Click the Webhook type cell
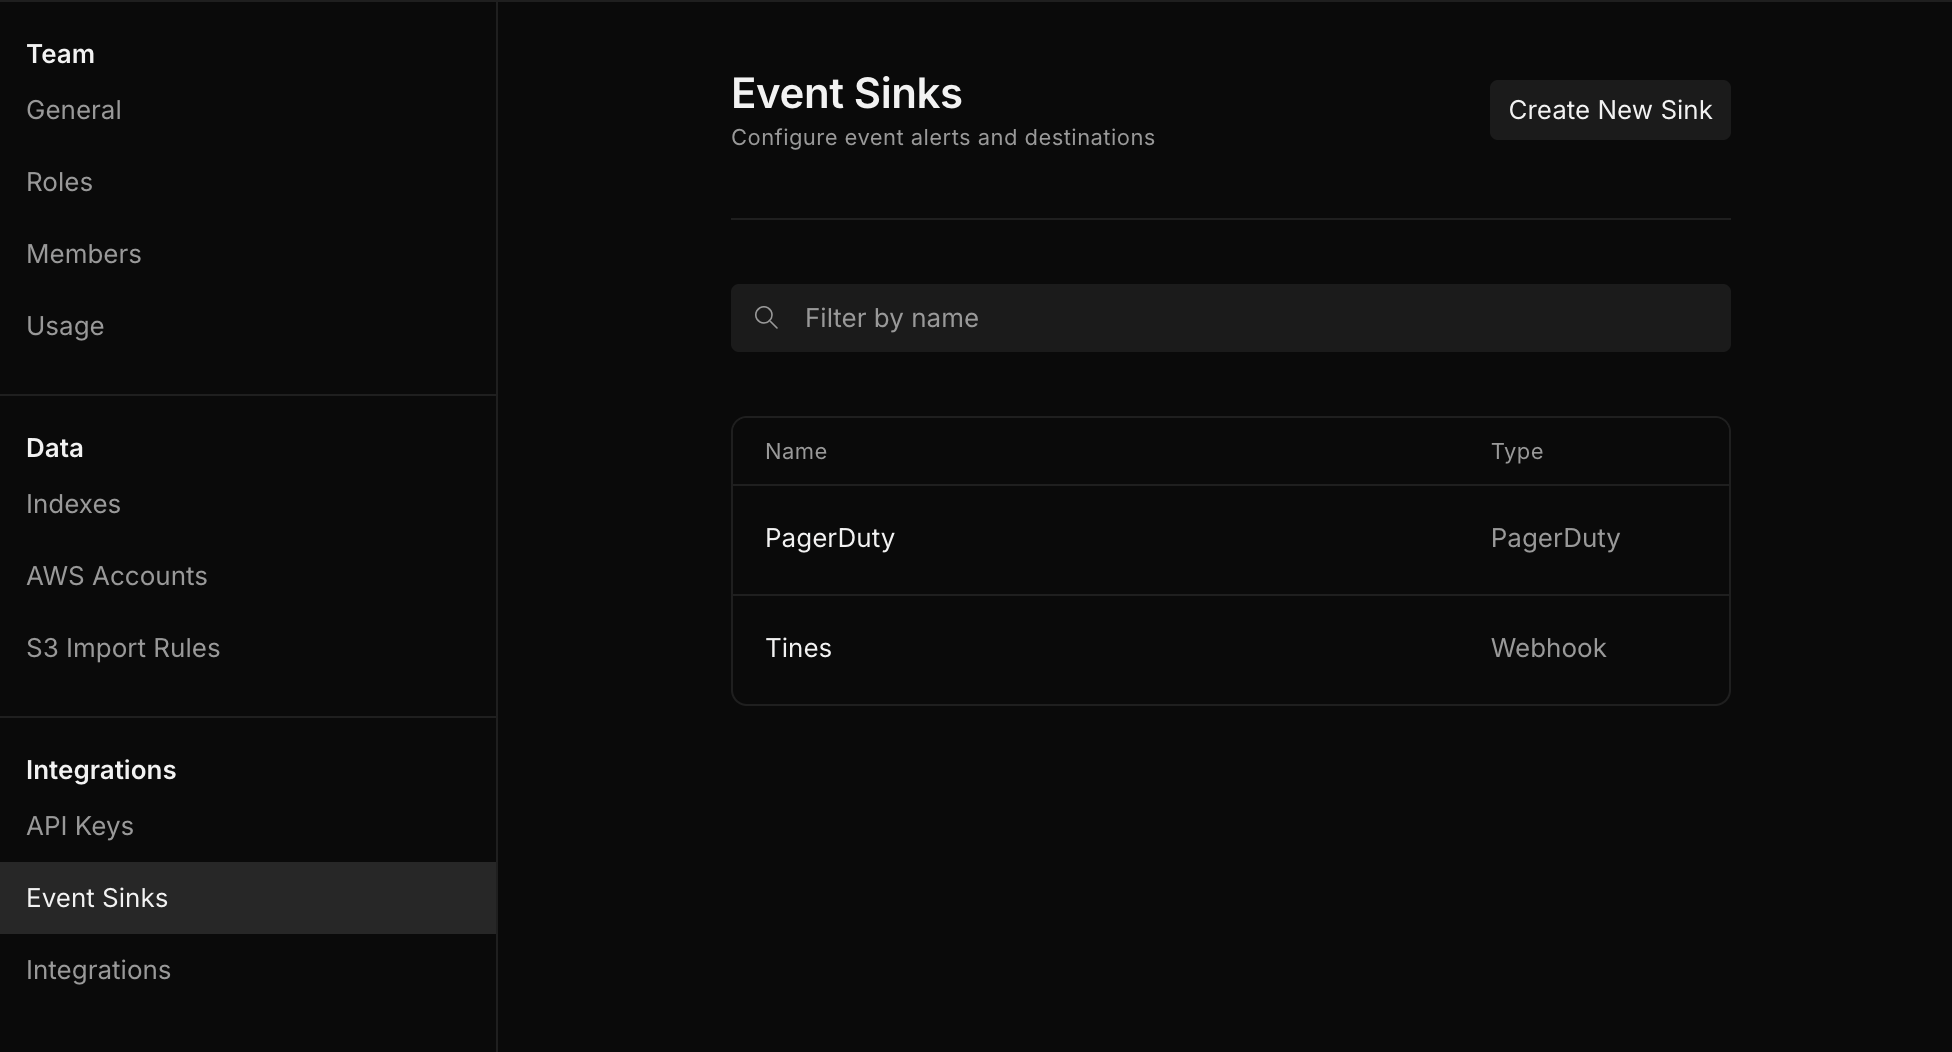 point(1548,649)
